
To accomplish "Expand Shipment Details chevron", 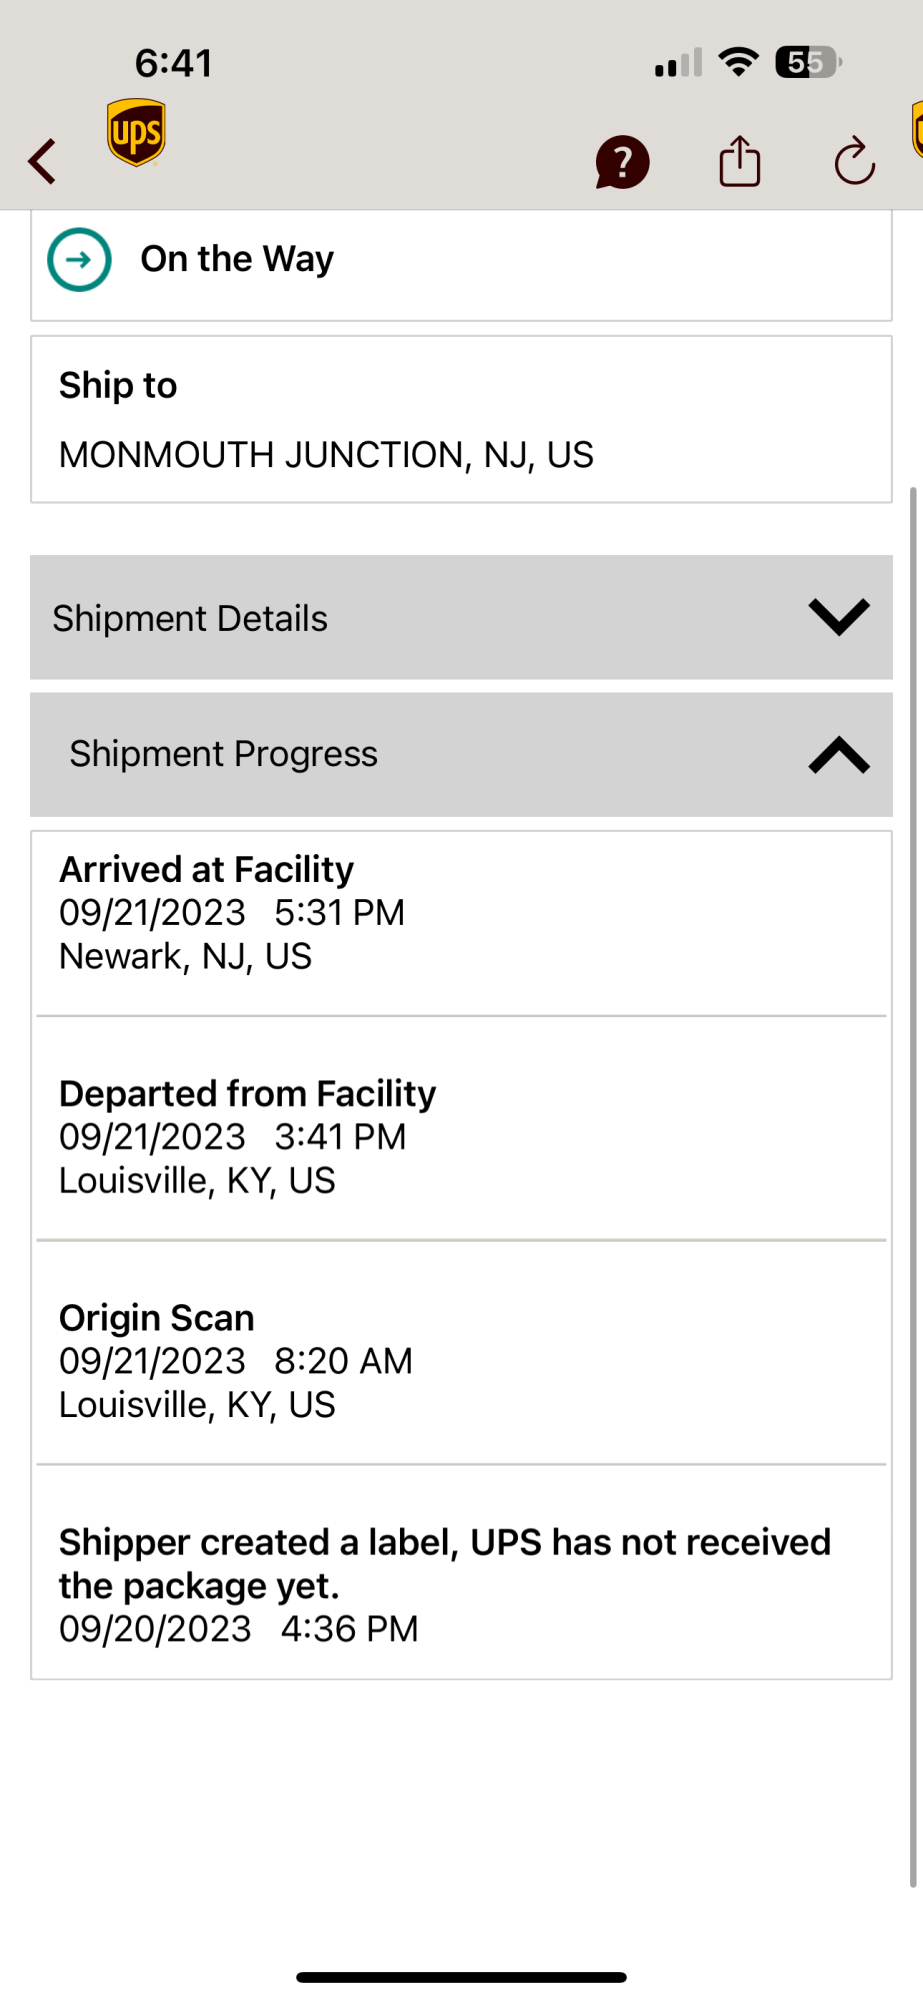I will tap(838, 617).
